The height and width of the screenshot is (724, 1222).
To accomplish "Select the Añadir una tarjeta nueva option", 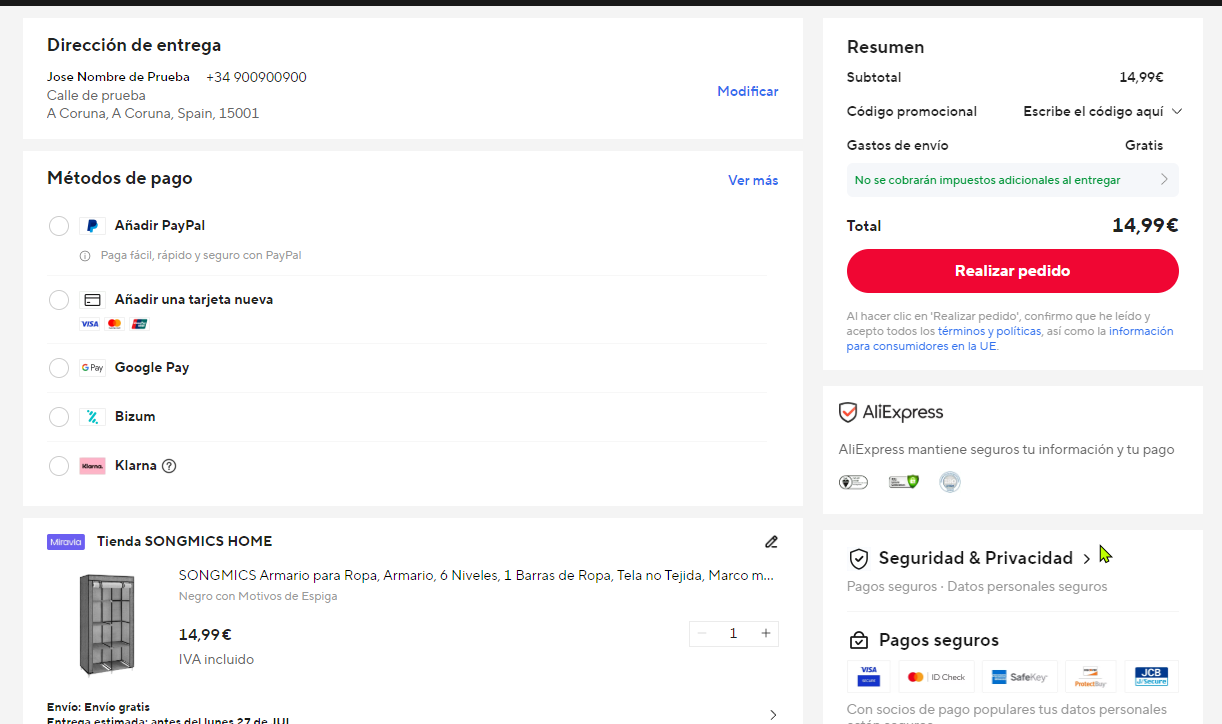I will pos(59,300).
